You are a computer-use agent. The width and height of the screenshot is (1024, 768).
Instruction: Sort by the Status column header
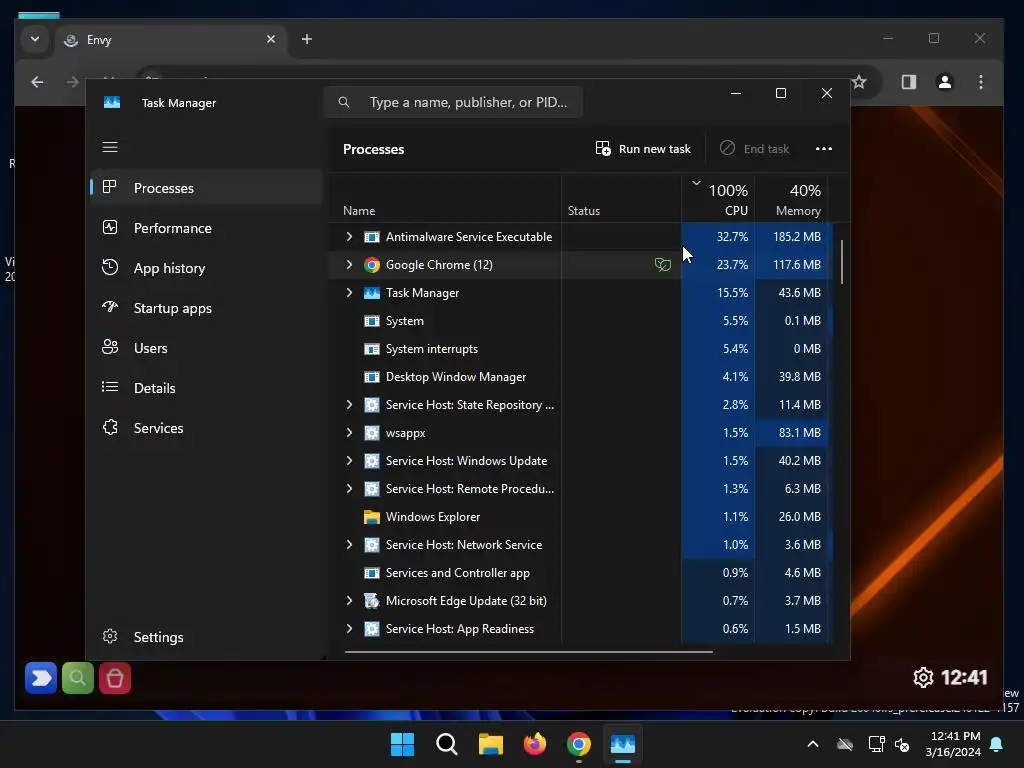pyautogui.click(x=621, y=199)
